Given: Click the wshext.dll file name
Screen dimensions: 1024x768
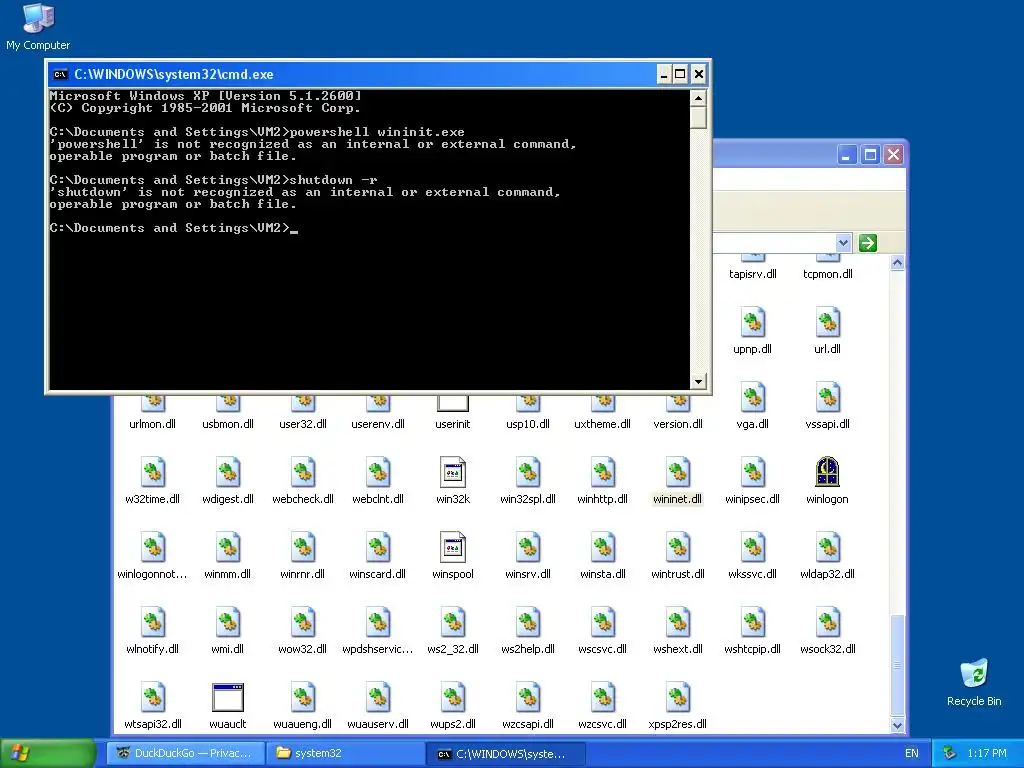Looking at the screenshot, I should pos(677,648).
